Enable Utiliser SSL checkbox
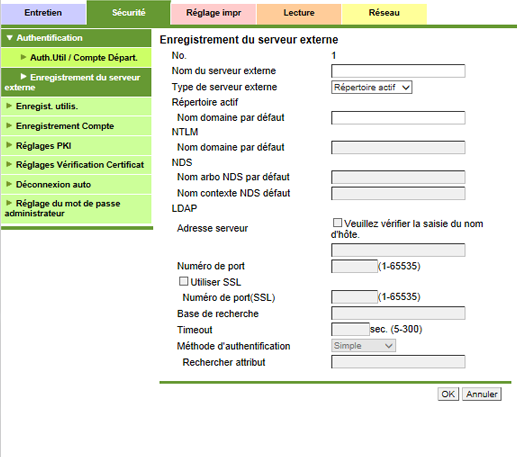This screenshot has width=517, height=457. [x=183, y=281]
